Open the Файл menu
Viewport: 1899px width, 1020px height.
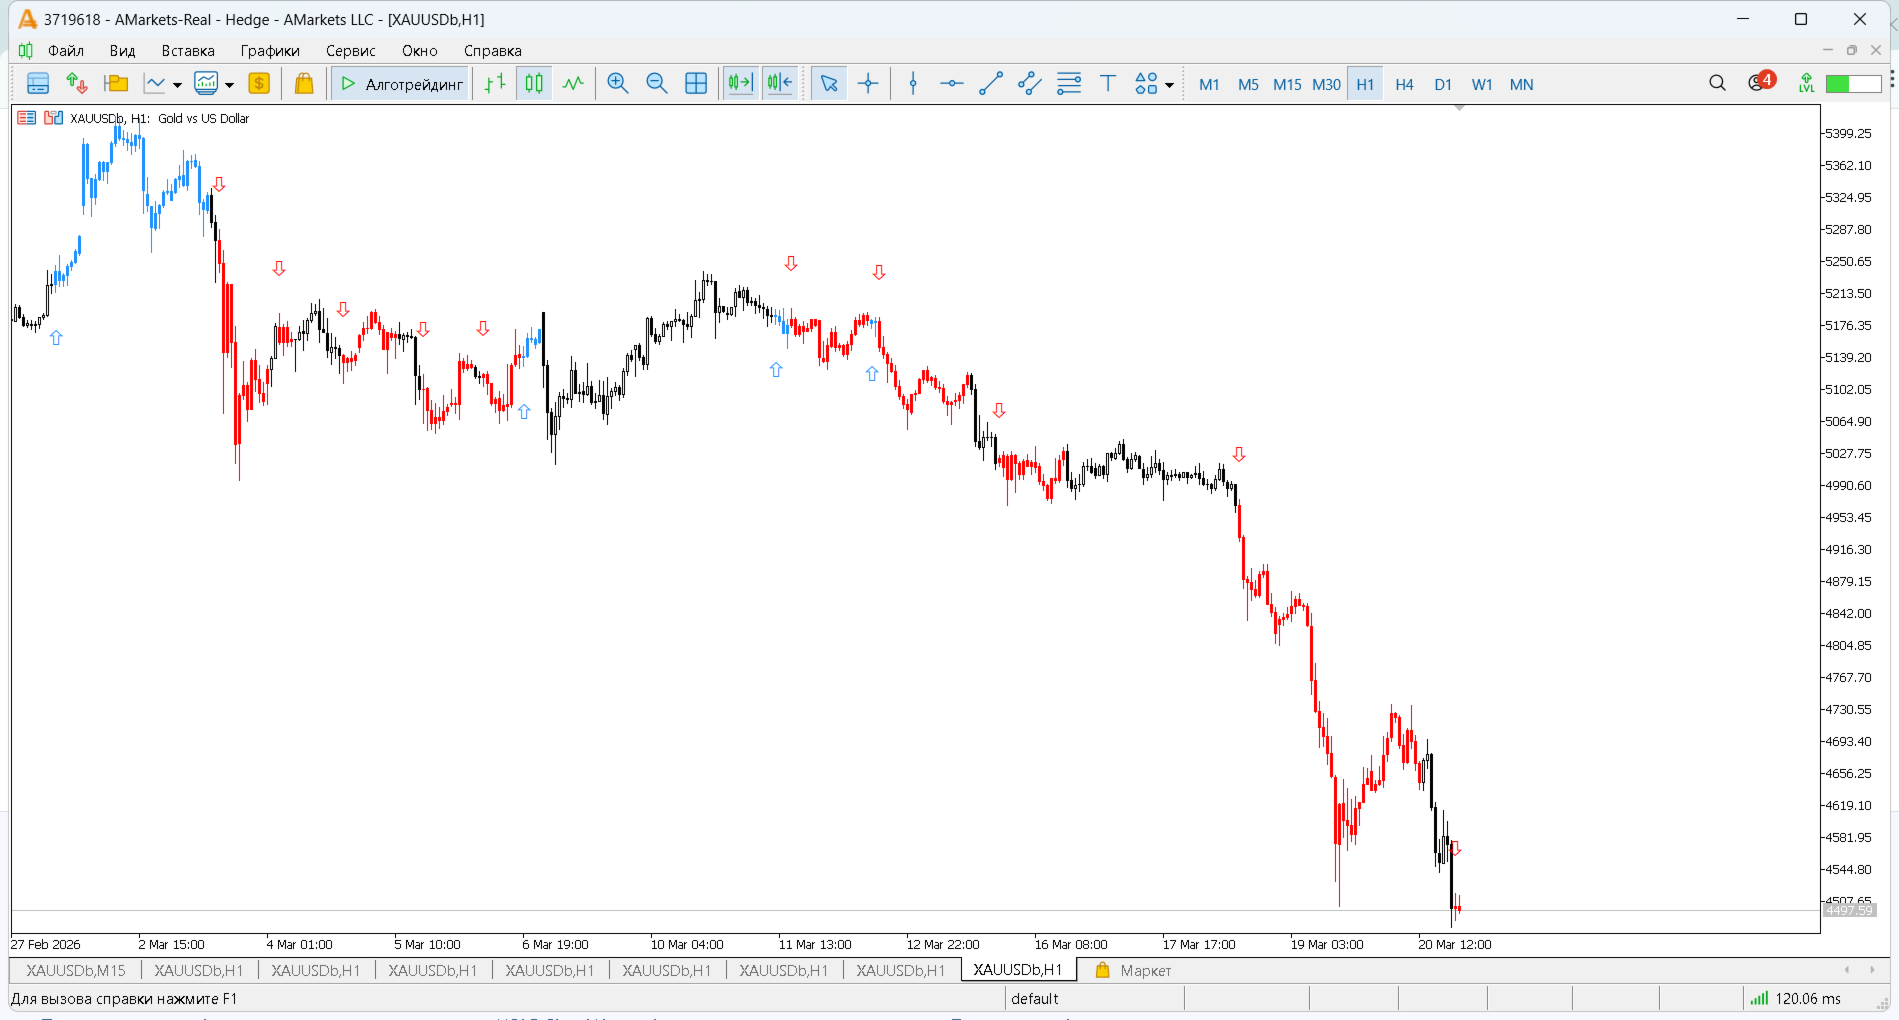tap(66, 51)
